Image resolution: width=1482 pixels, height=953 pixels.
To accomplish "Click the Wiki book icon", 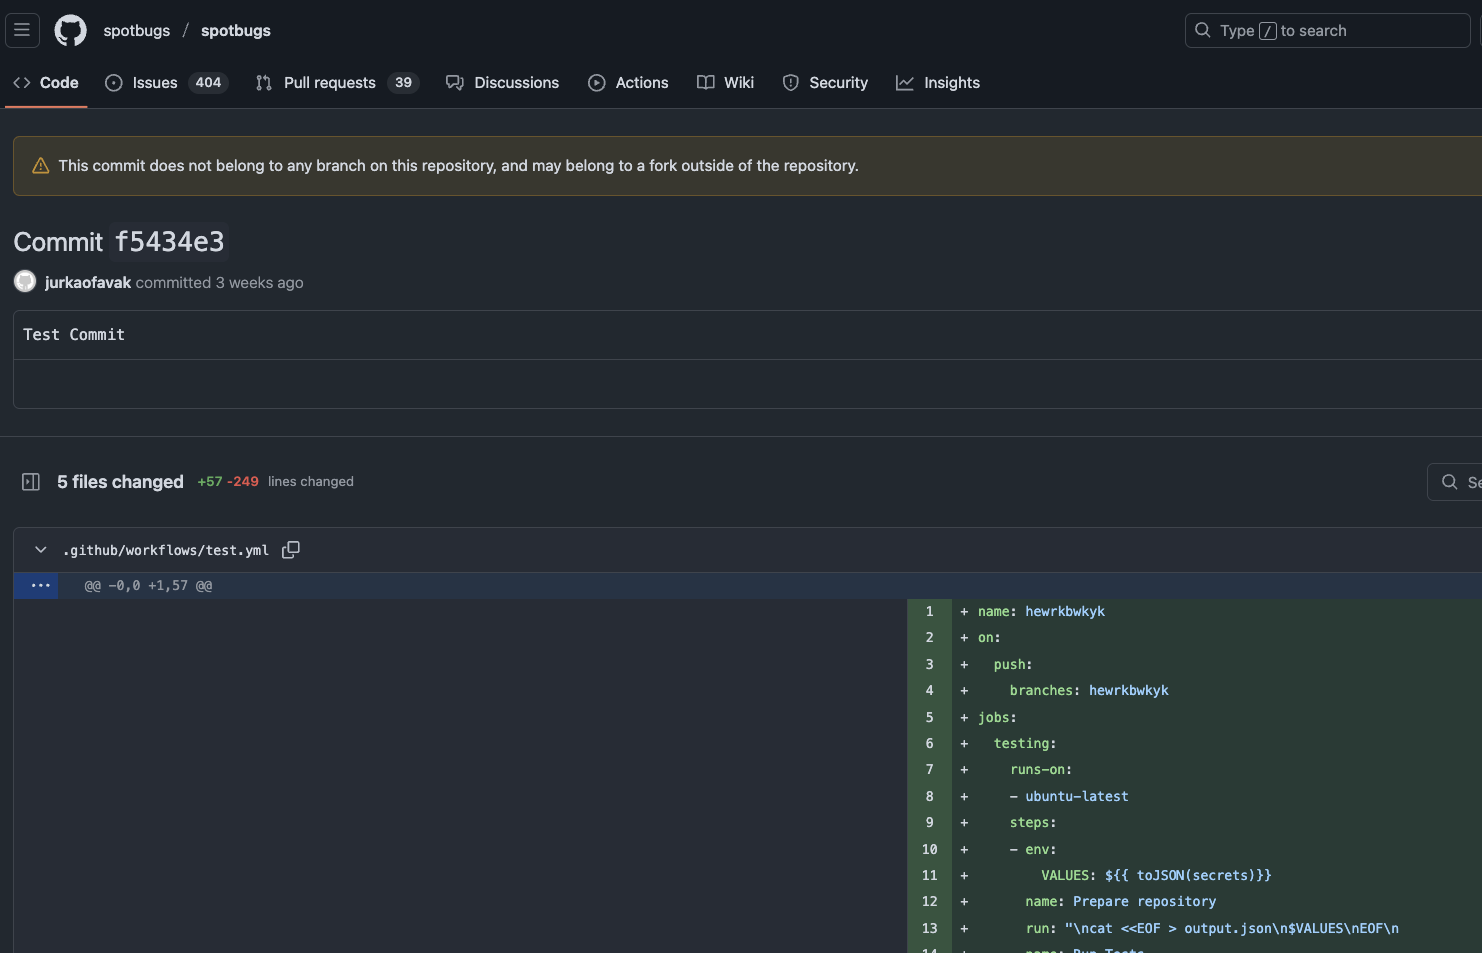I will point(706,82).
